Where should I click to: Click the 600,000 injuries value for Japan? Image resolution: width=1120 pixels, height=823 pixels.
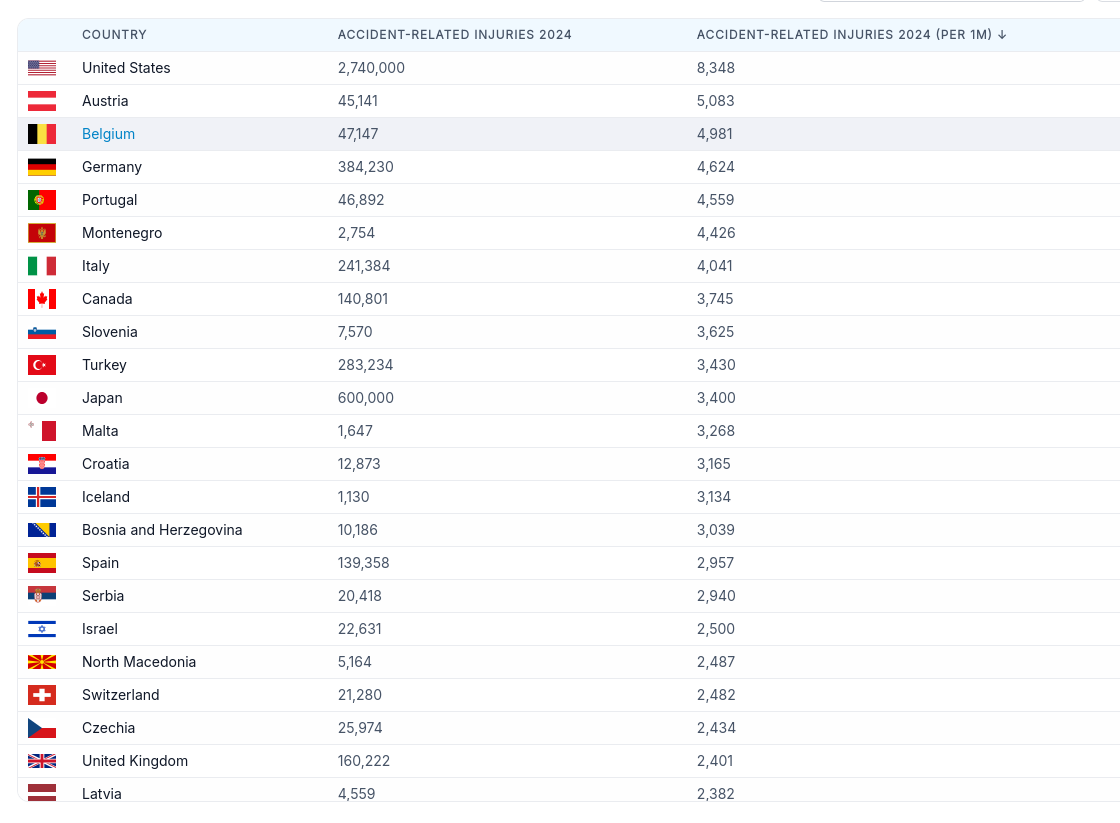pyautogui.click(x=366, y=398)
